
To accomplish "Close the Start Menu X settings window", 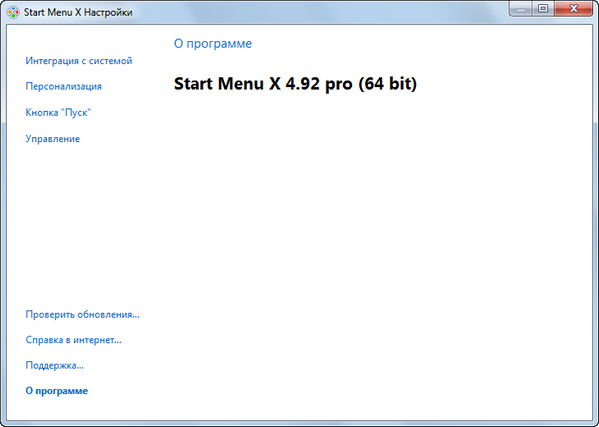I will point(573,8).
